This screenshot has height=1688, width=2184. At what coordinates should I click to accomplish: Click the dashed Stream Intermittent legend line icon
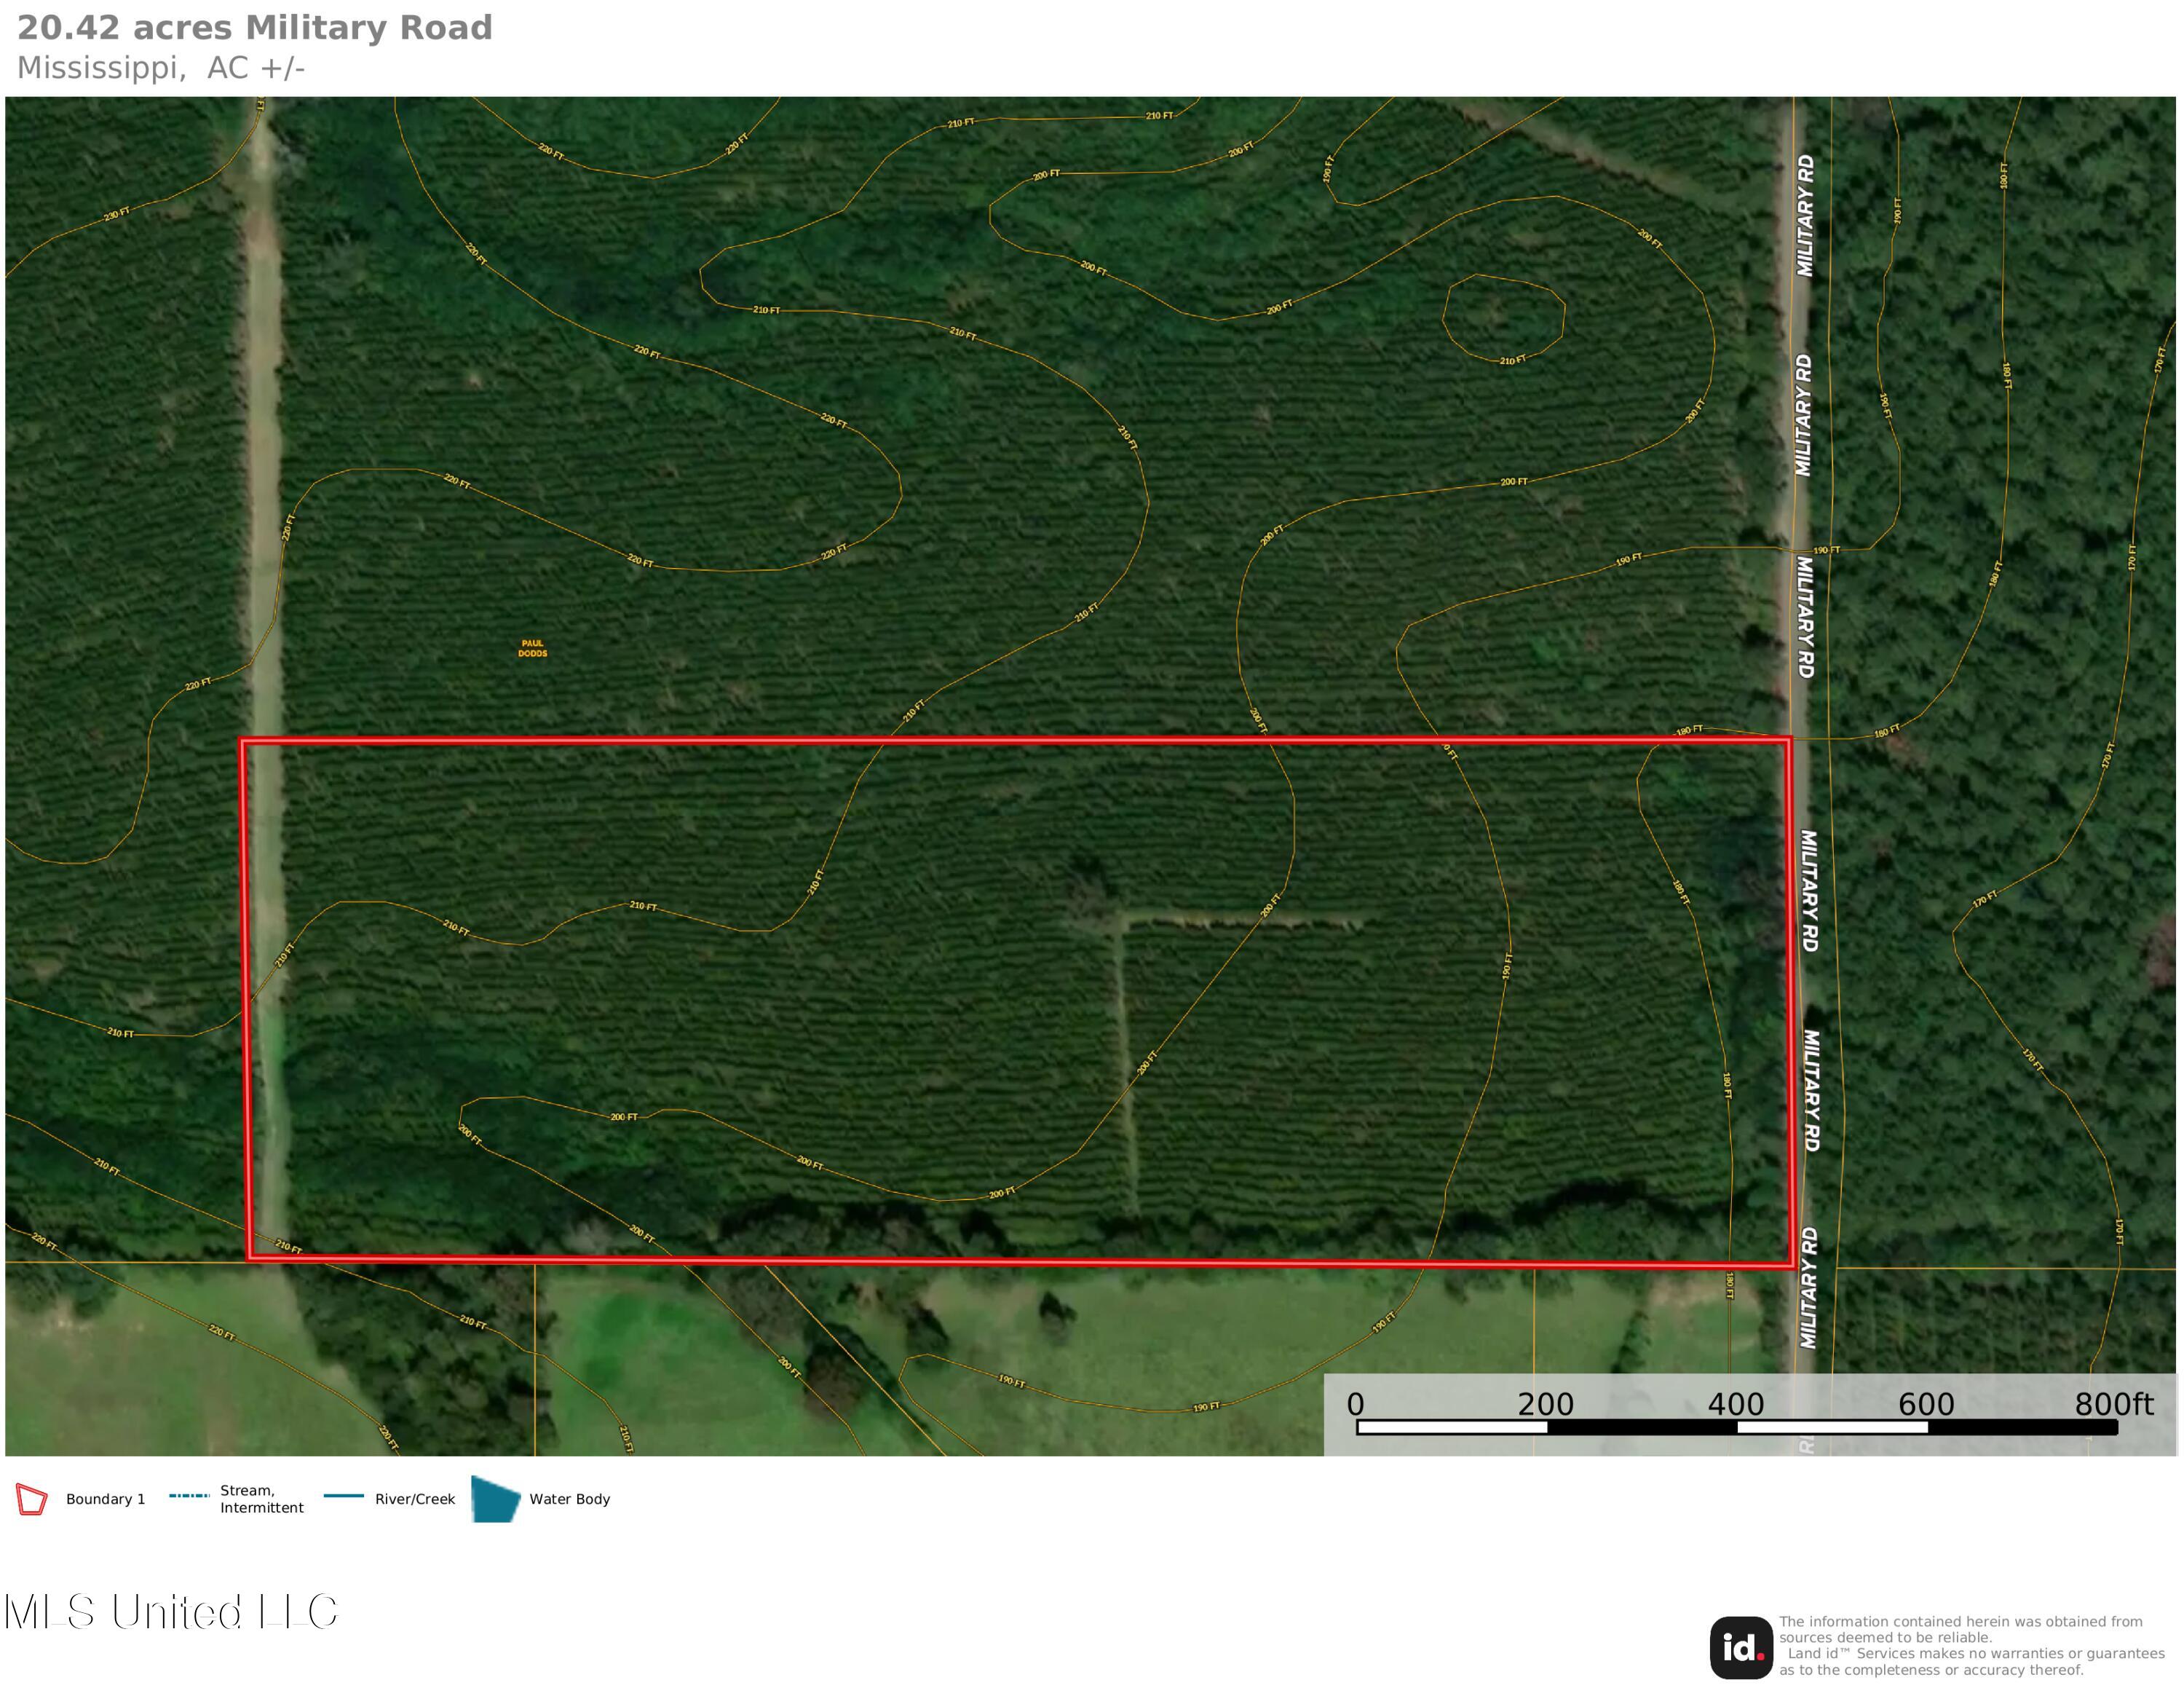click(189, 1496)
